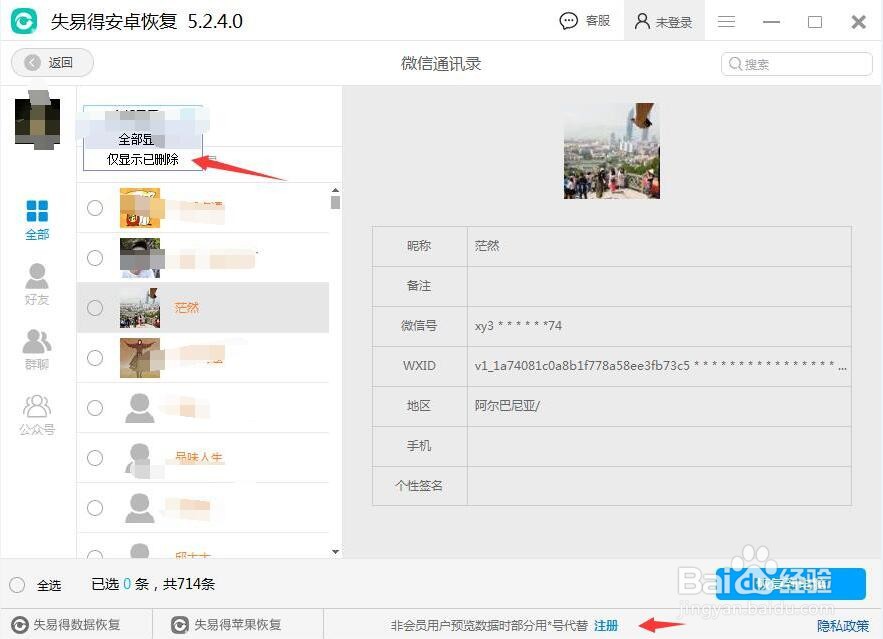Open the hamburger menu in the title bar
The width and height of the screenshot is (883, 639).
[x=726, y=21]
